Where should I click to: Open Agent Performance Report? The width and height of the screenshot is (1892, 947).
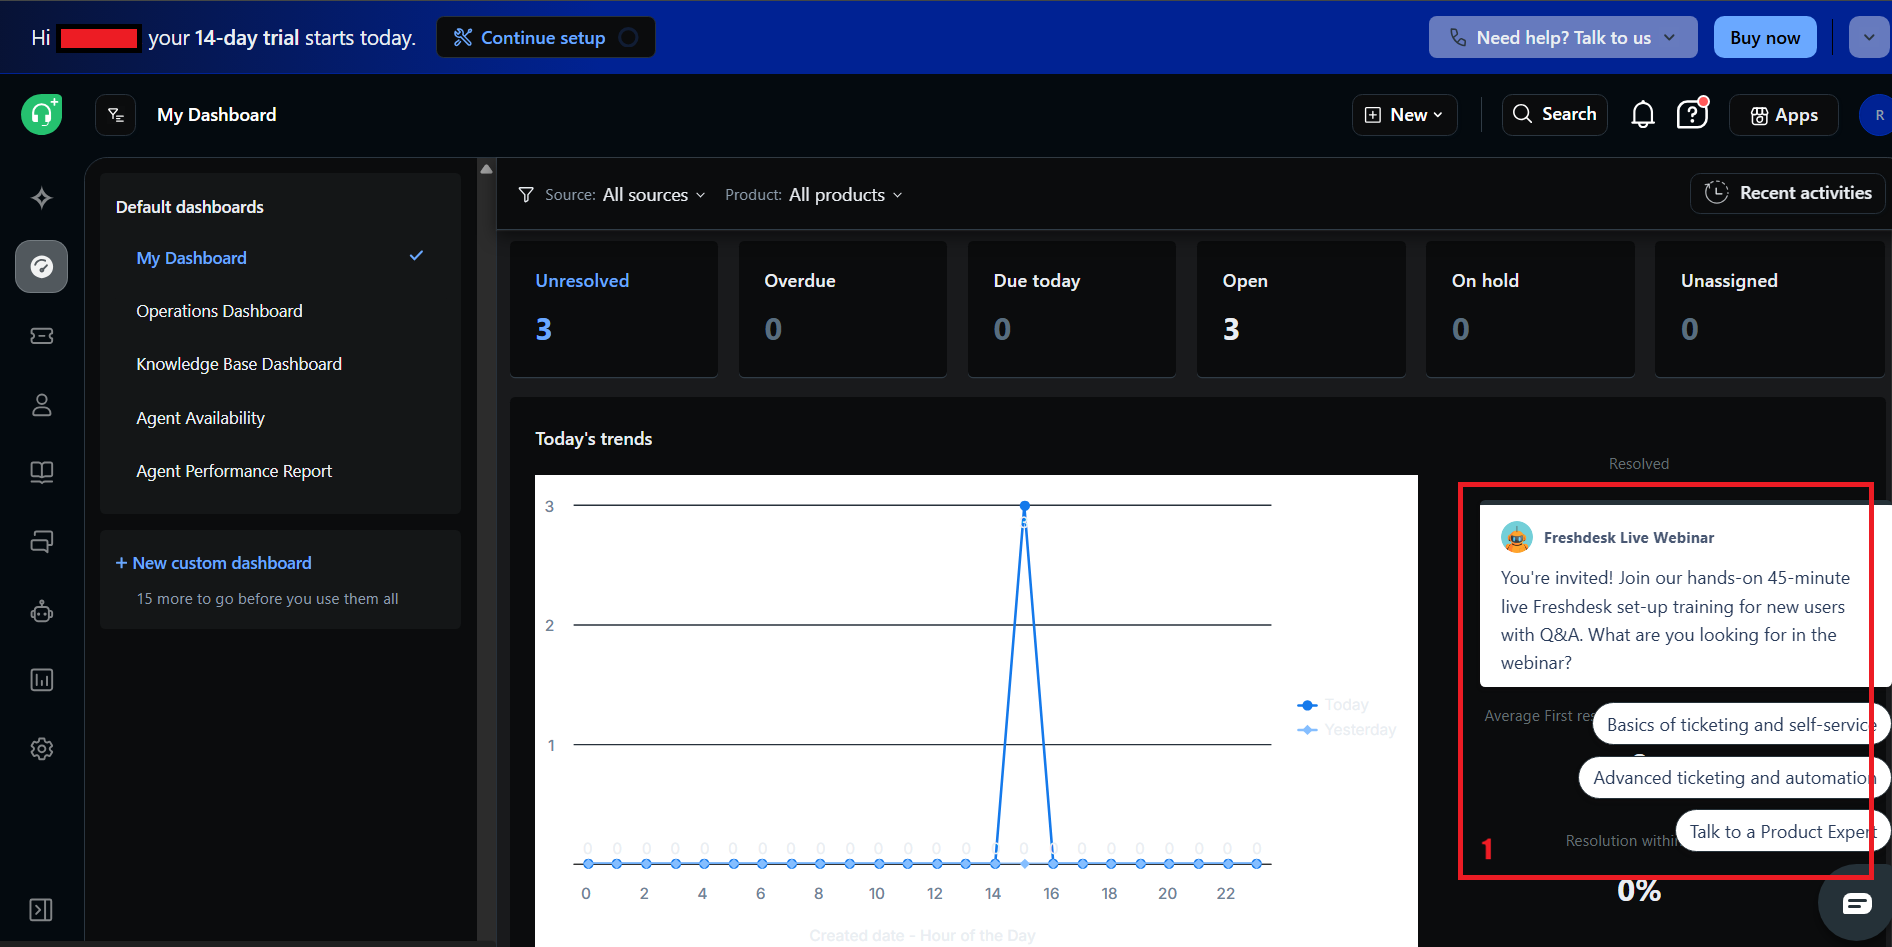234,471
